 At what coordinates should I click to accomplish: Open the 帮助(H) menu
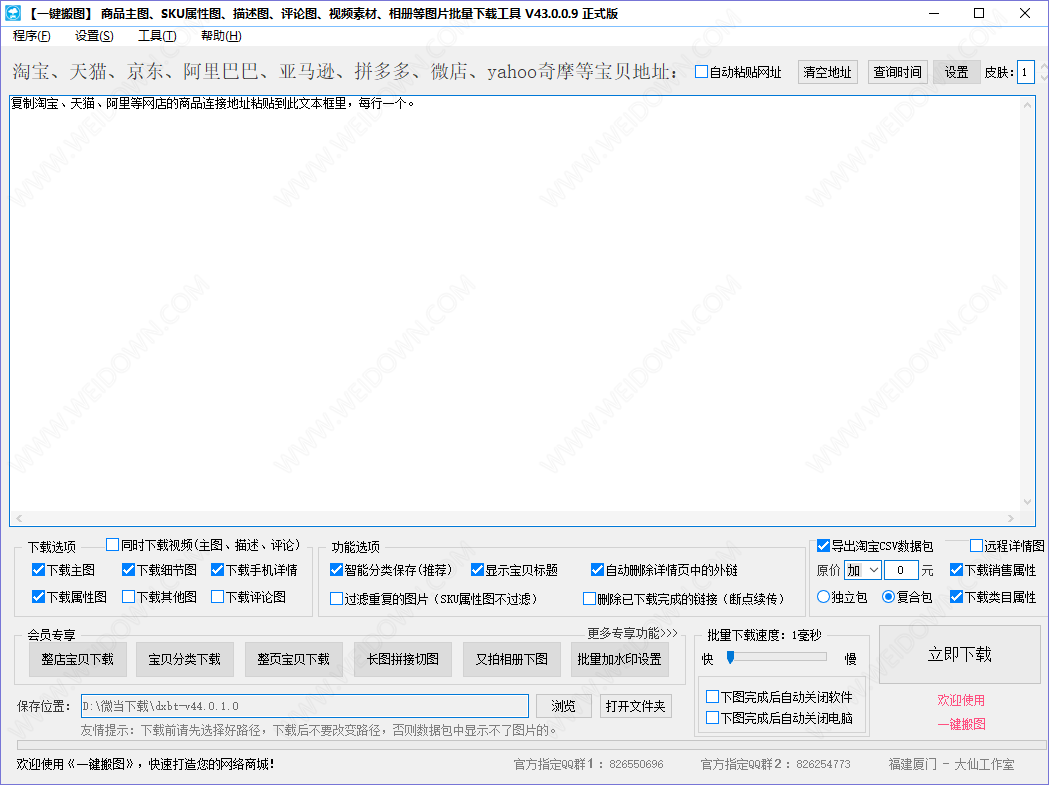[x=221, y=36]
